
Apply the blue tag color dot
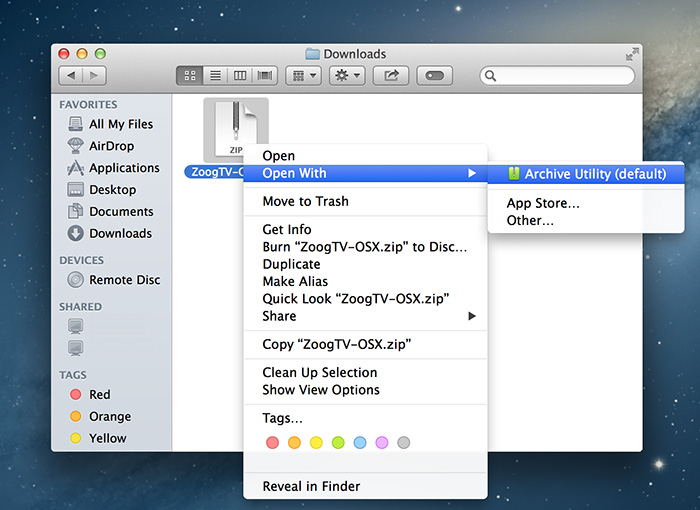[x=360, y=443]
